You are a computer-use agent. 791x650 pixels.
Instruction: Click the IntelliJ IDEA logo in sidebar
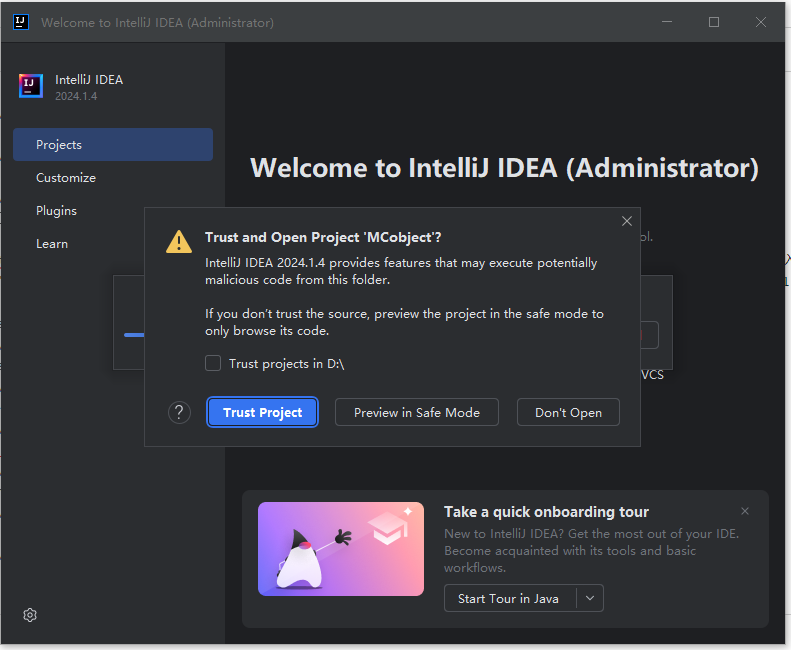[31, 86]
